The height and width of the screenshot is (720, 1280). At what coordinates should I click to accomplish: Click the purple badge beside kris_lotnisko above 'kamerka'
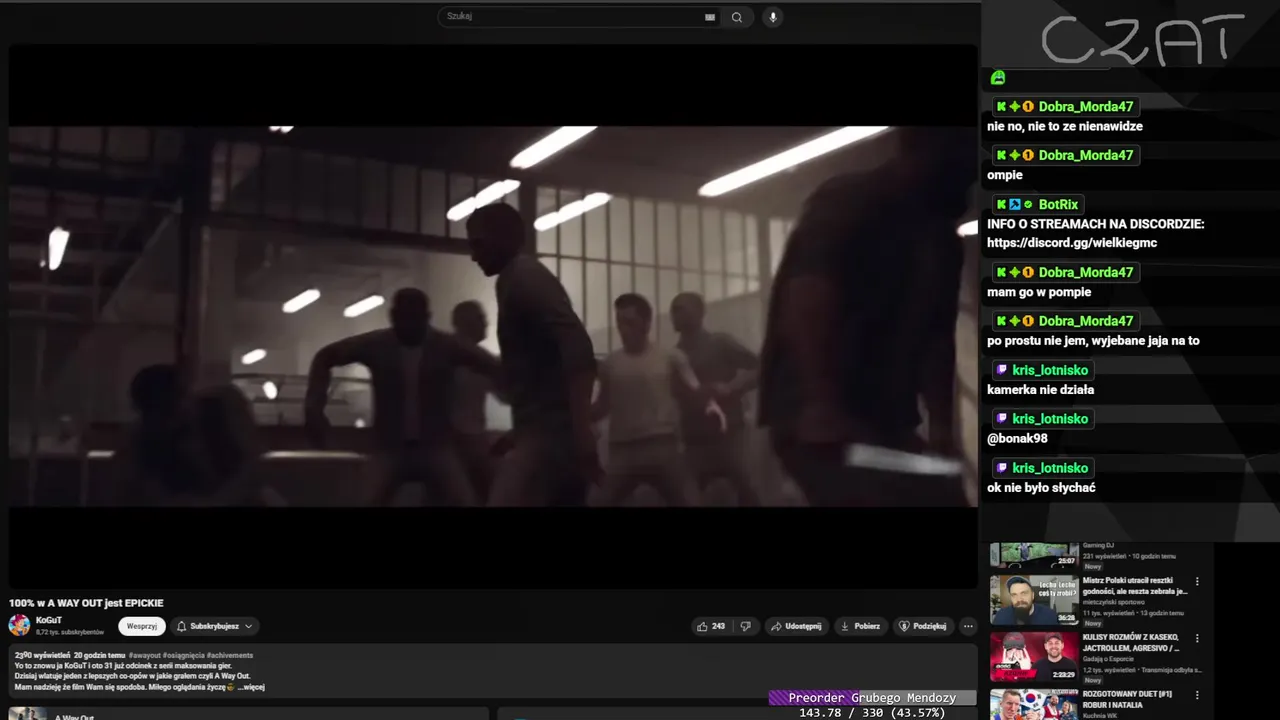(x=1002, y=371)
